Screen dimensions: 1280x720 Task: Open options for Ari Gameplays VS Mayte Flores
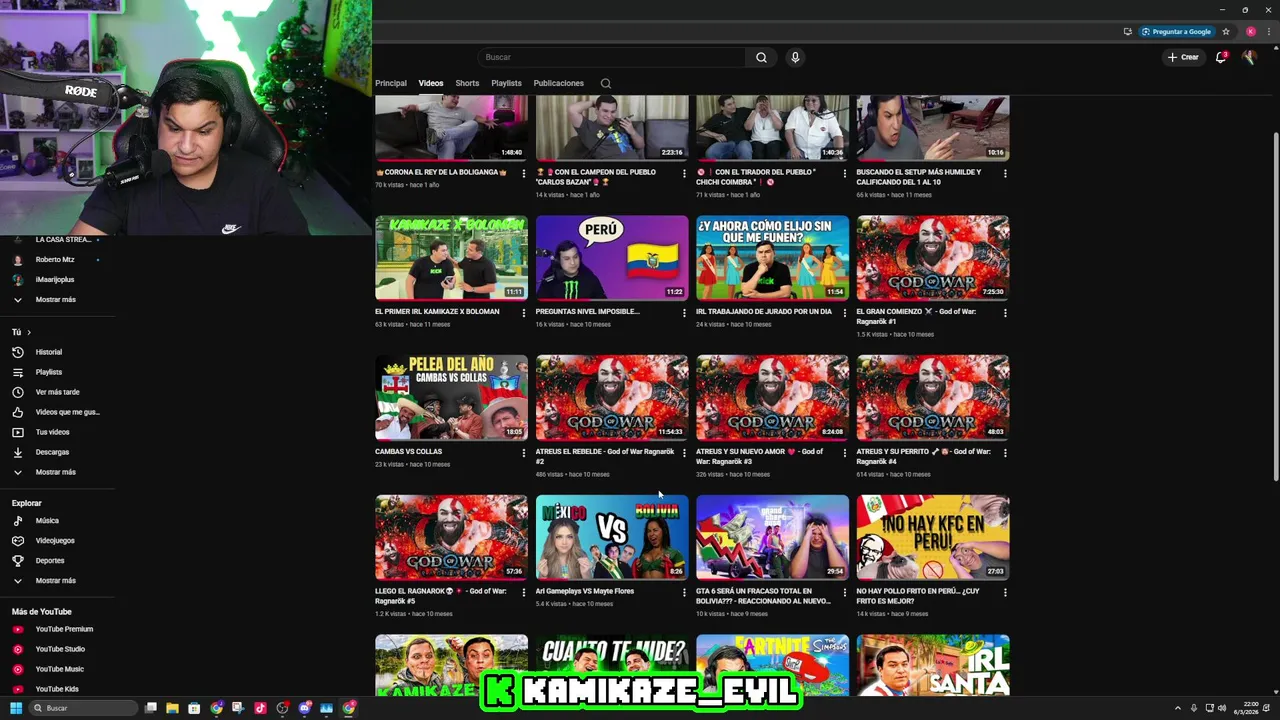pyautogui.click(x=684, y=593)
